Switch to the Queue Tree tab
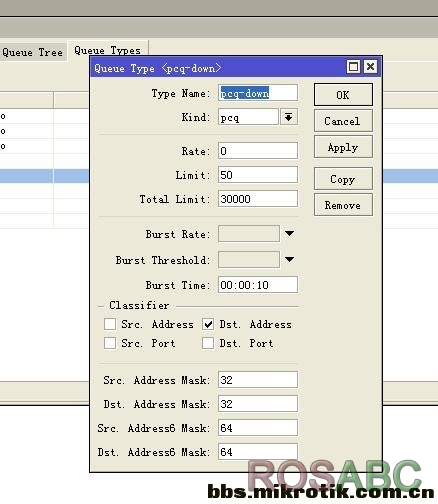Screen dimensions: 438x504 pyautogui.click(x=32, y=52)
